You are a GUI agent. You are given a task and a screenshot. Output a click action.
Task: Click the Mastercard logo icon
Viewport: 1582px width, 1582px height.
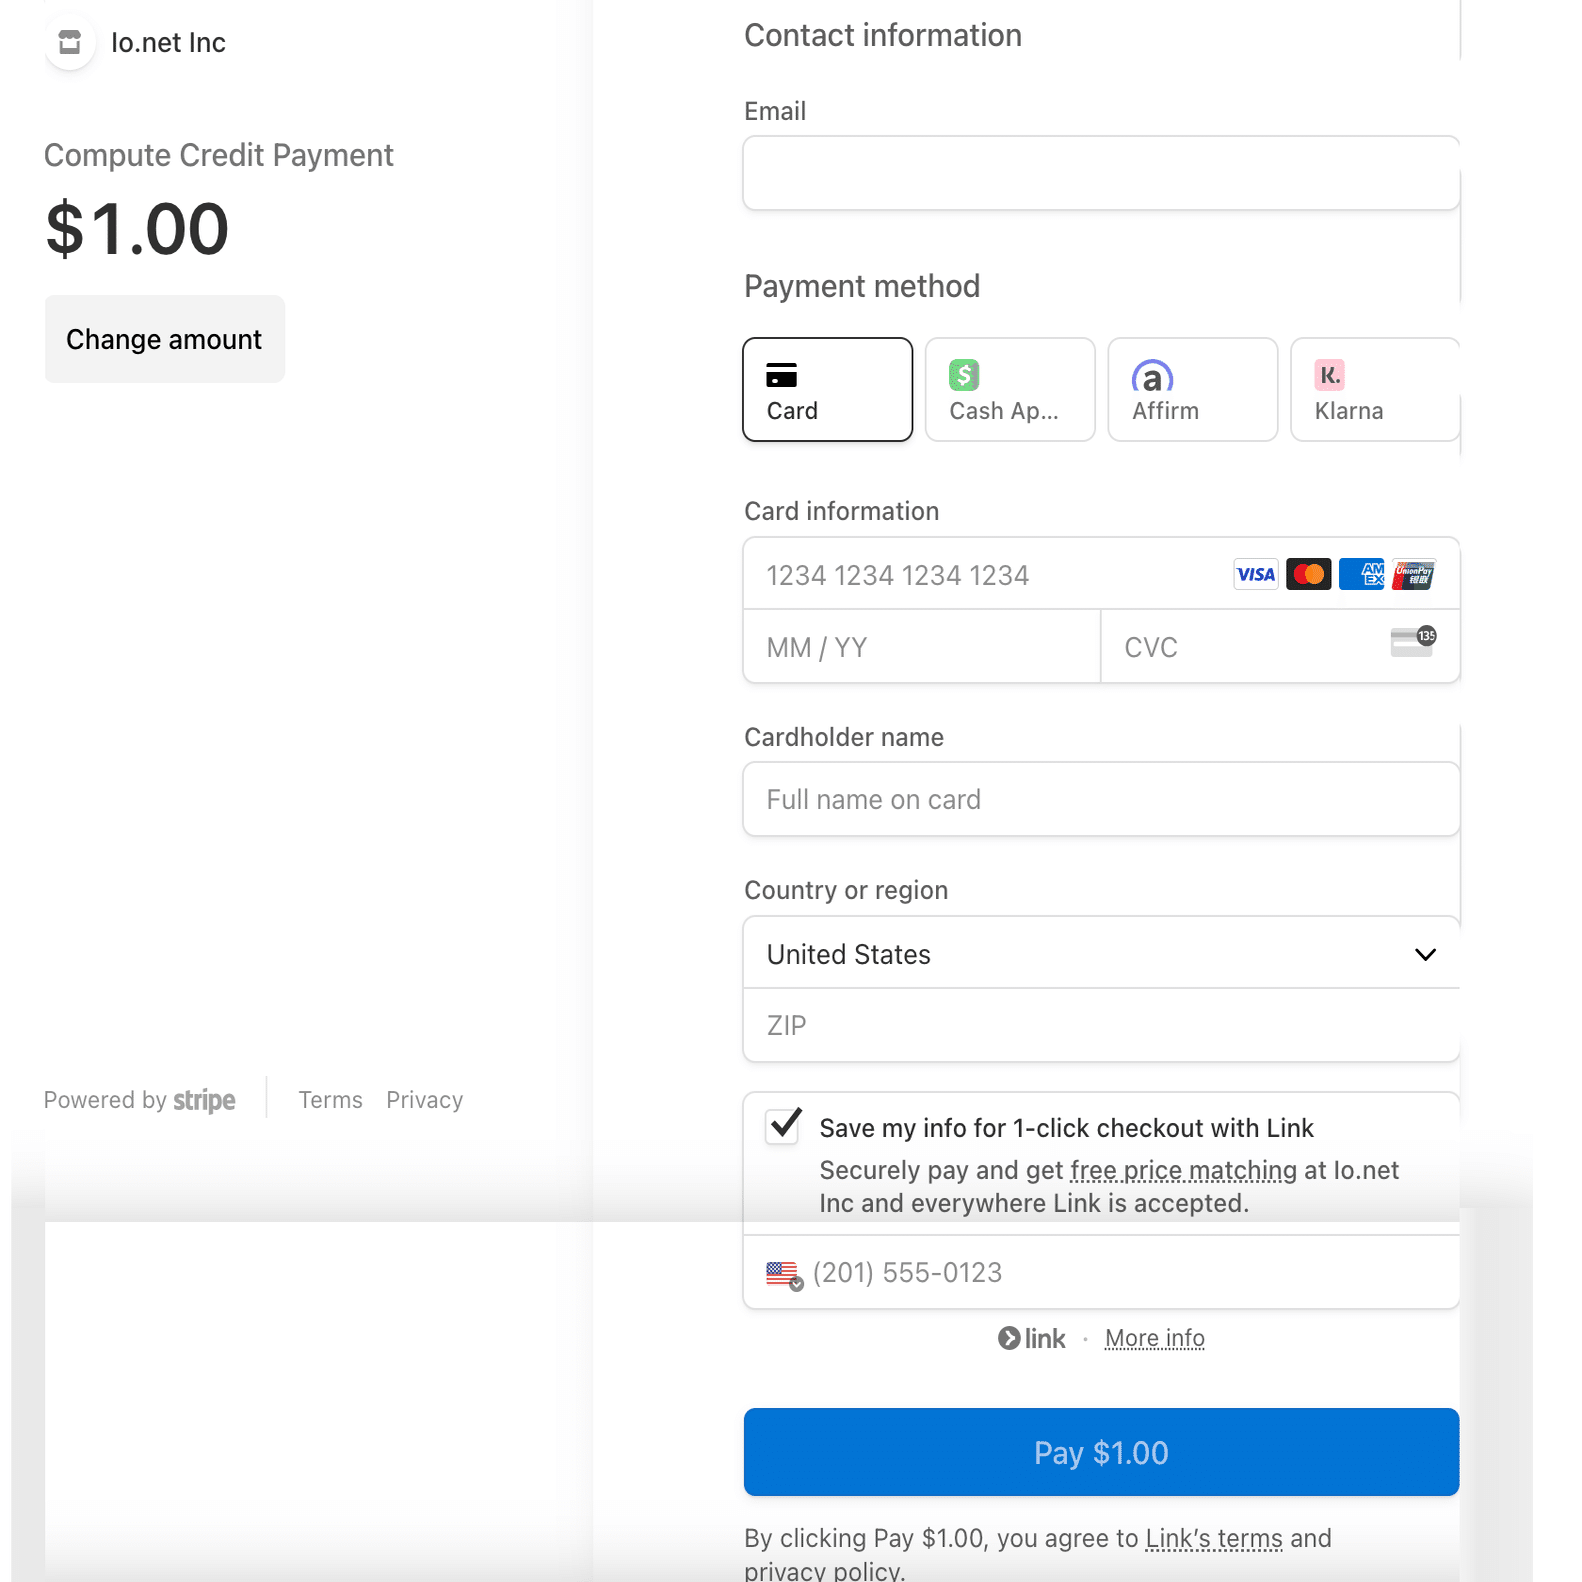1308,574
